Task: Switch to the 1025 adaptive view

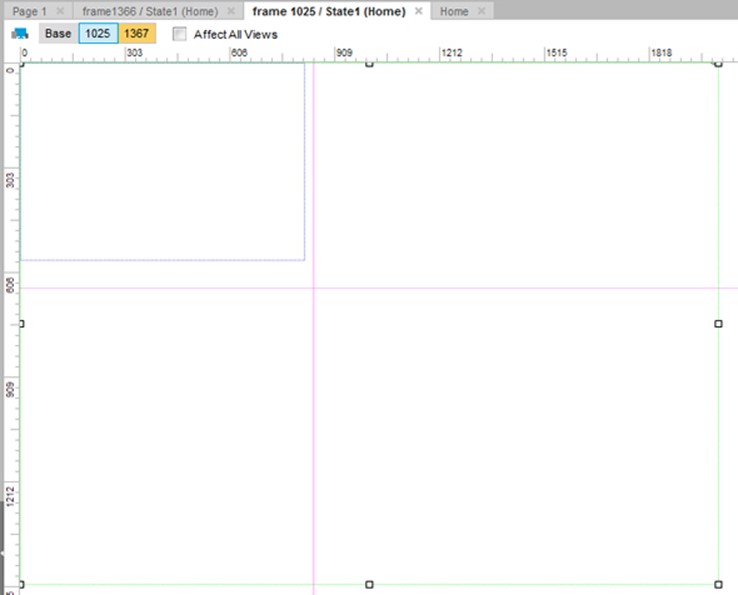Action: 98,33
